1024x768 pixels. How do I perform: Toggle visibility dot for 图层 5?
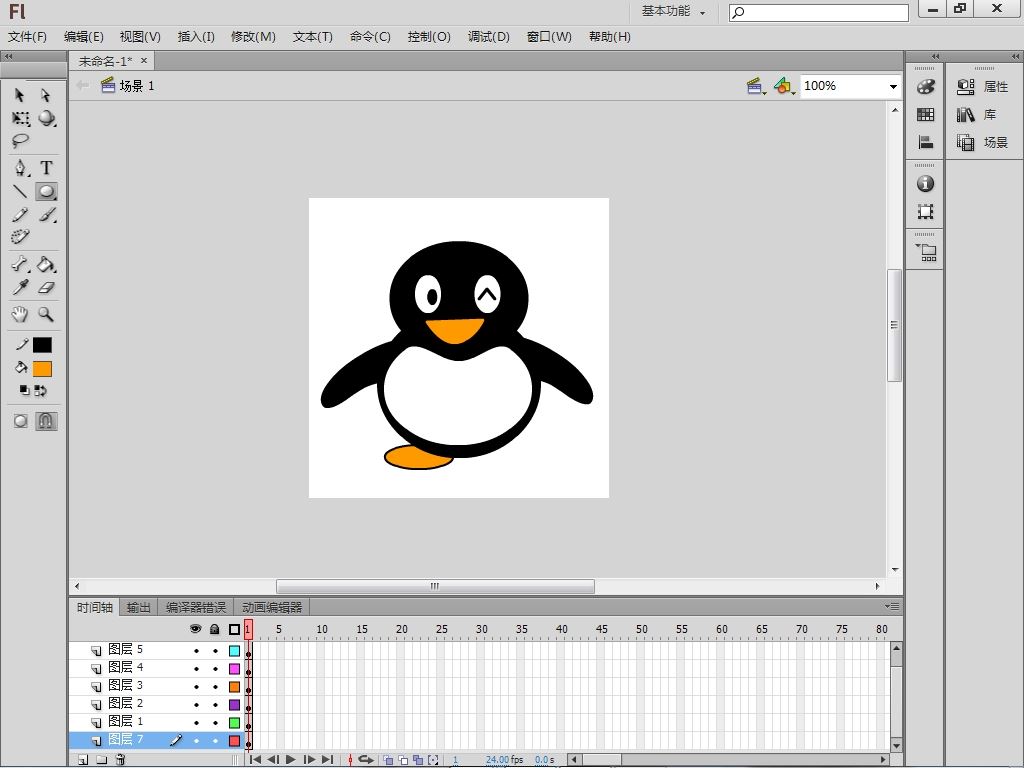coord(196,651)
